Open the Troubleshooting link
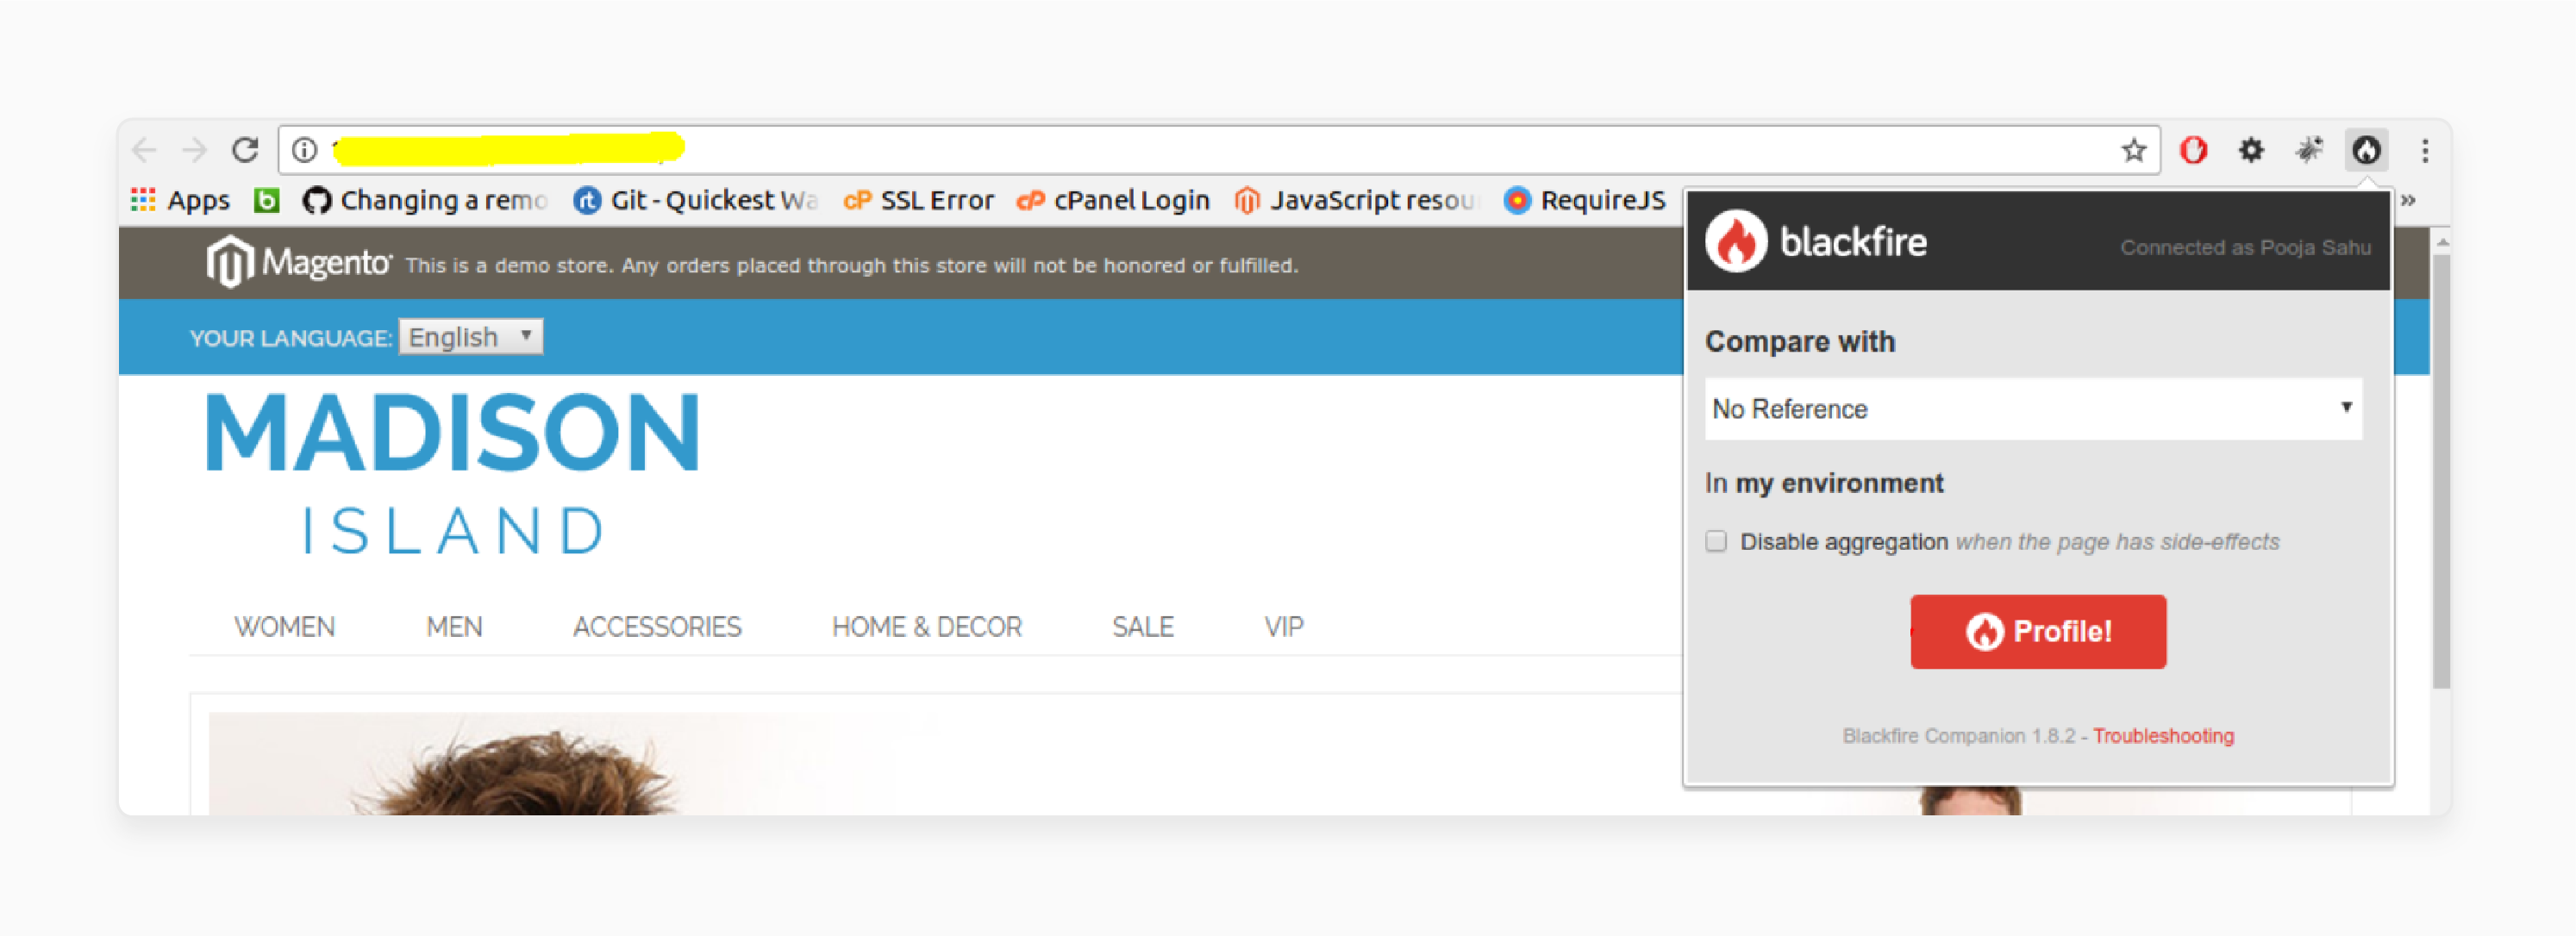 point(2163,736)
